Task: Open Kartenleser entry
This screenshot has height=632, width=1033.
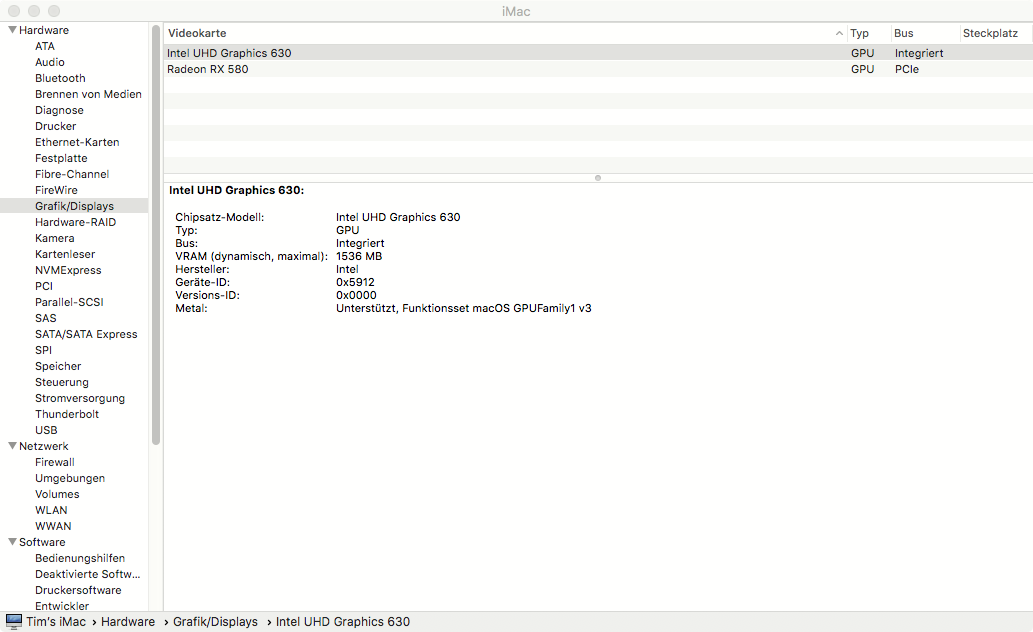Action: point(65,254)
